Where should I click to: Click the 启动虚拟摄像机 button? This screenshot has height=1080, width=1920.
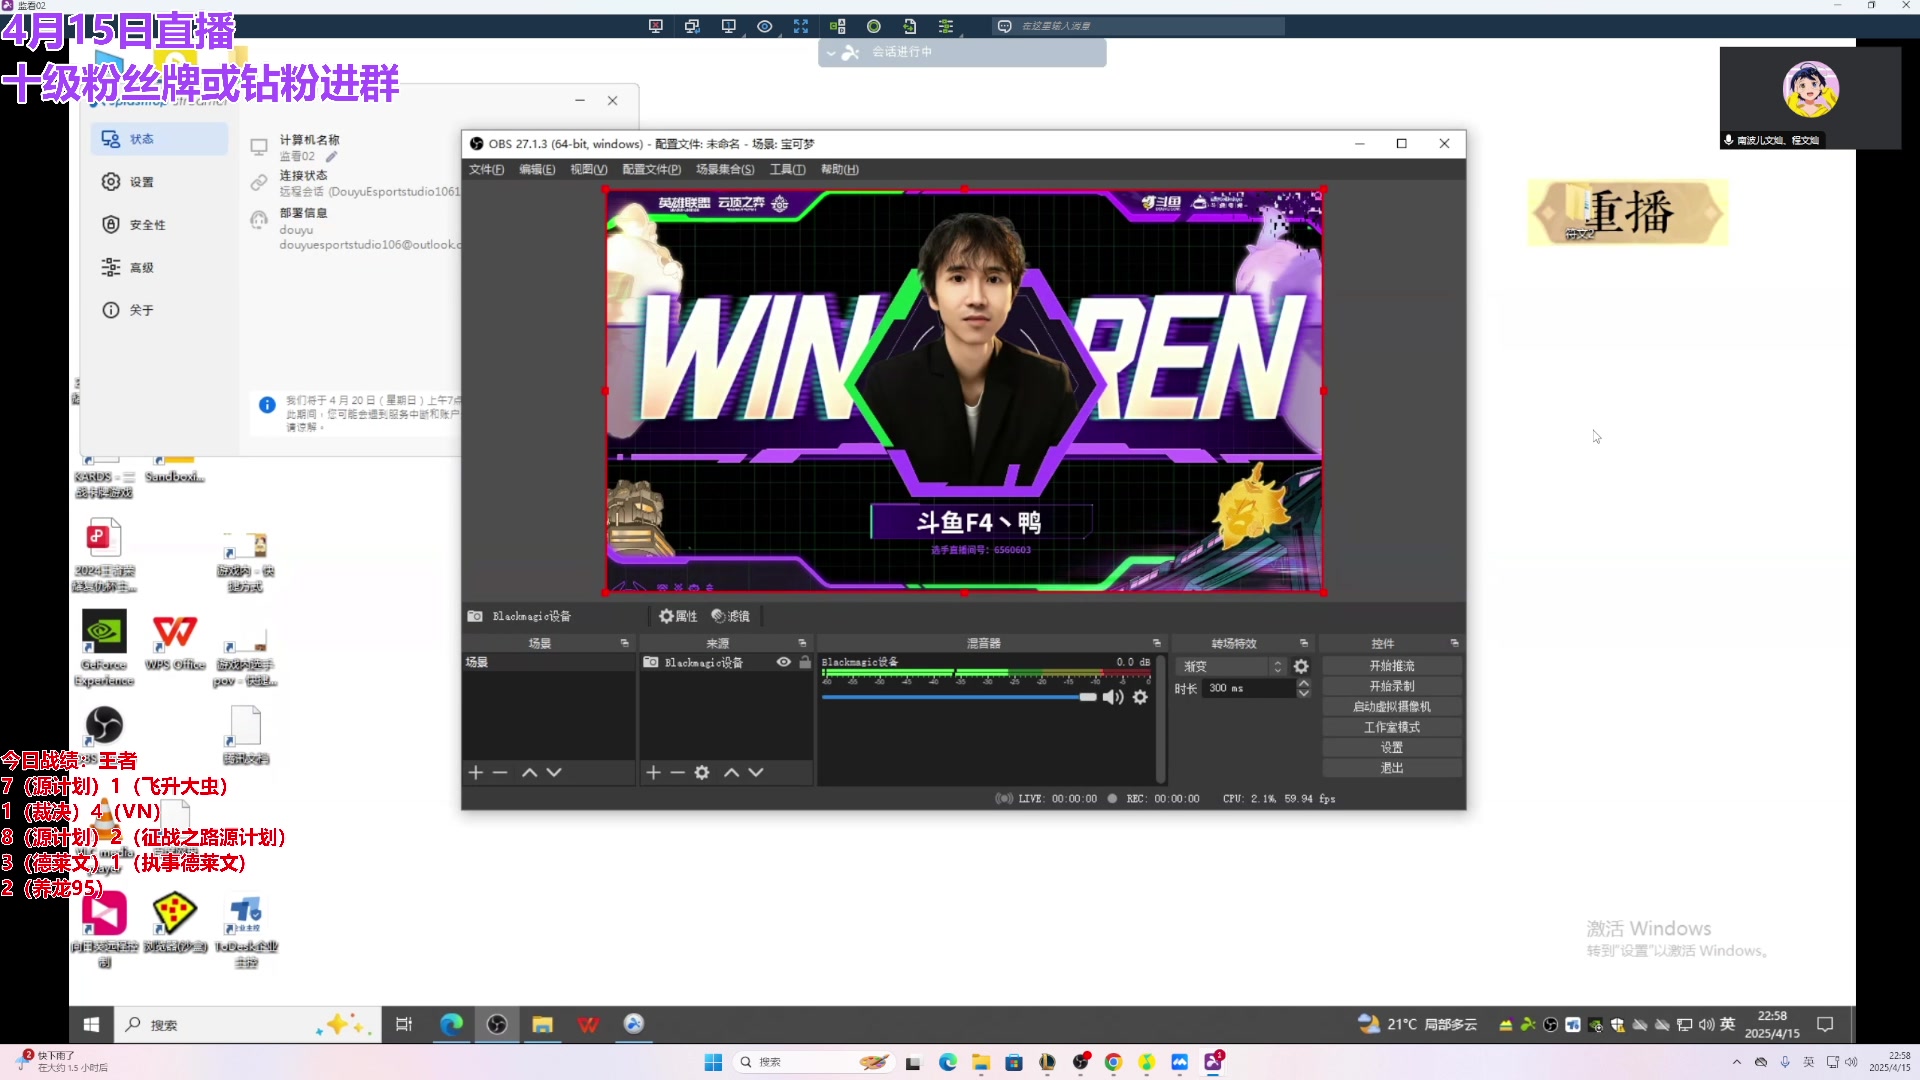pos(1392,707)
